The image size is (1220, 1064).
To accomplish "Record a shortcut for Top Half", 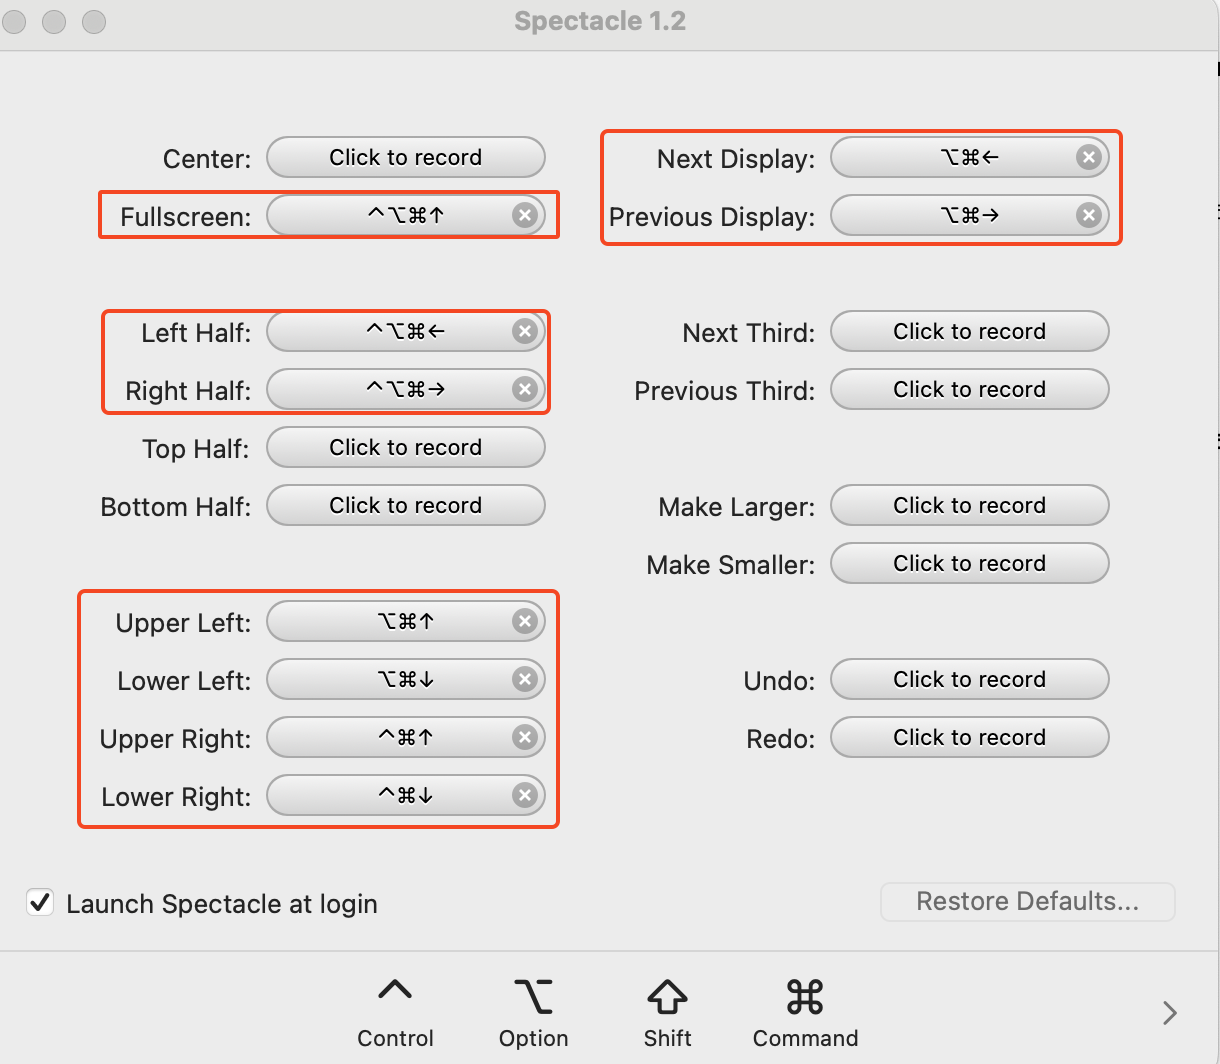I will (406, 447).
